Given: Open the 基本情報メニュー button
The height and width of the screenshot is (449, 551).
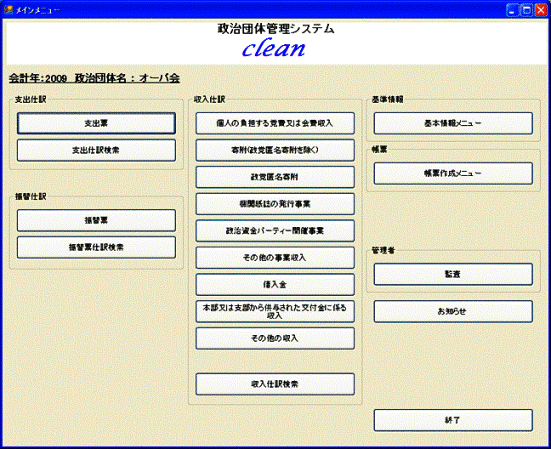Looking at the screenshot, I should coord(453,123).
